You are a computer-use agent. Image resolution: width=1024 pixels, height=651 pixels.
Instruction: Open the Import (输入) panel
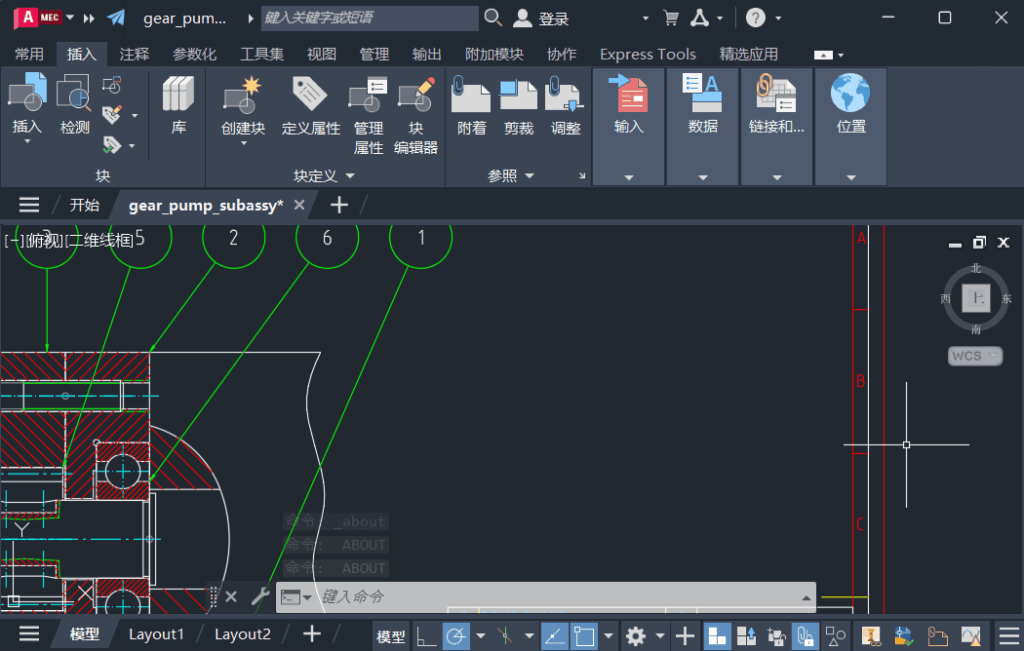pos(628,127)
